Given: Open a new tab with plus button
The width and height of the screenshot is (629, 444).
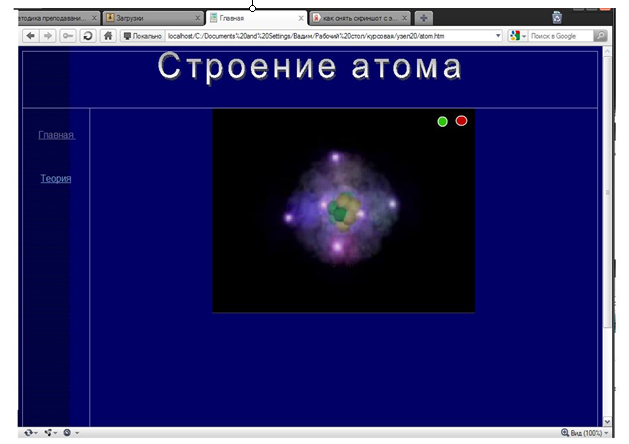Looking at the screenshot, I should coord(423,18).
